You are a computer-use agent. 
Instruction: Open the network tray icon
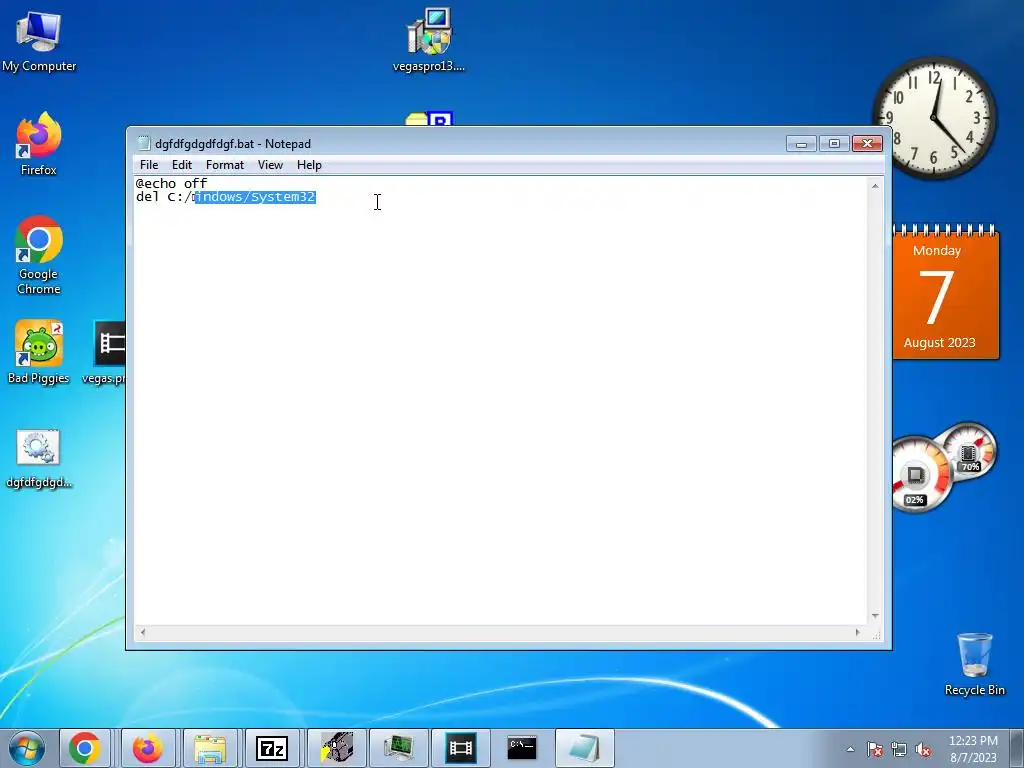coord(899,750)
